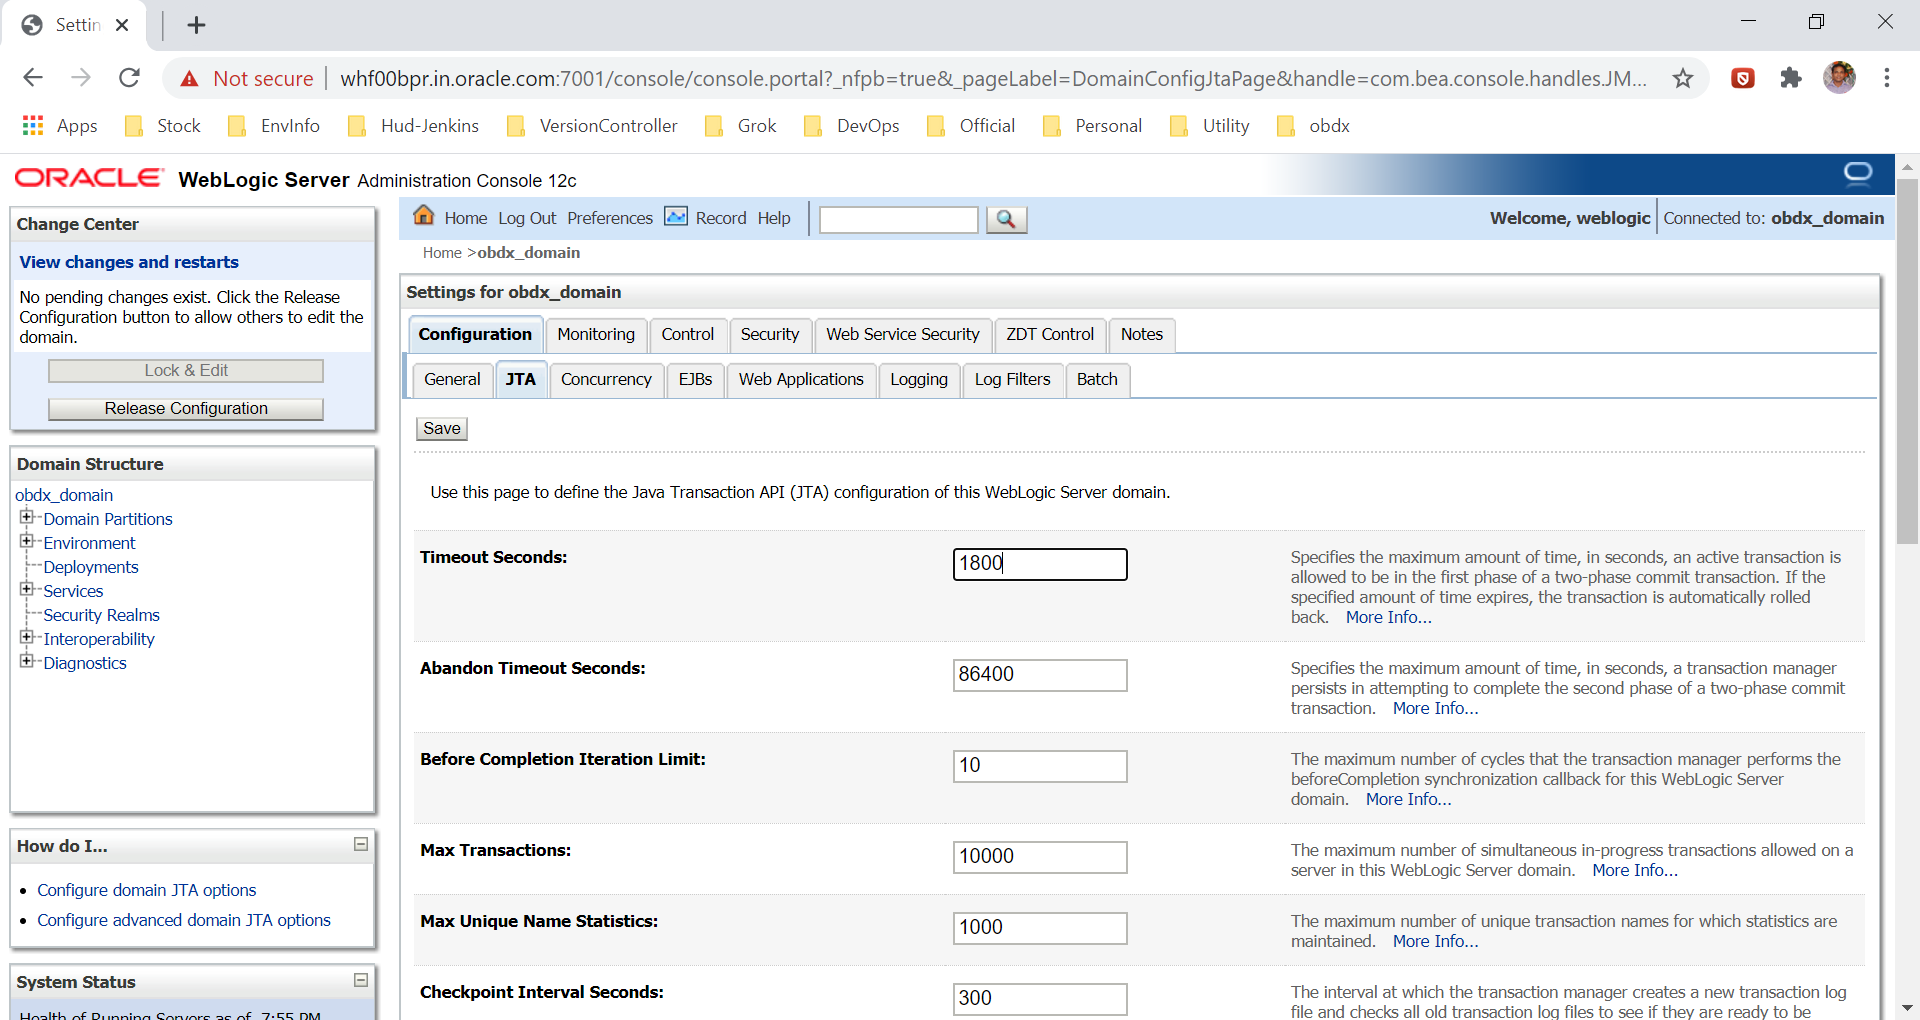Open Security Realms in Domain Structure
Image resolution: width=1920 pixels, height=1020 pixels.
[102, 615]
